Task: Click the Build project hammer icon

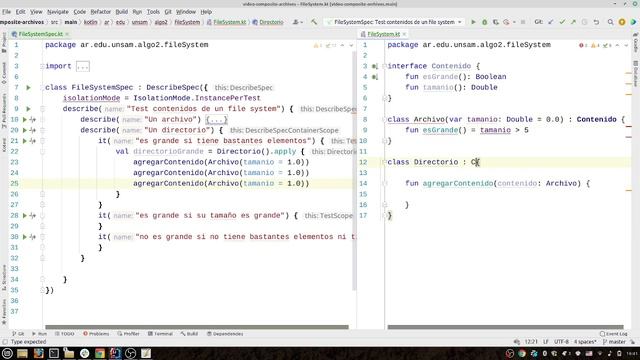Action: [314, 22]
